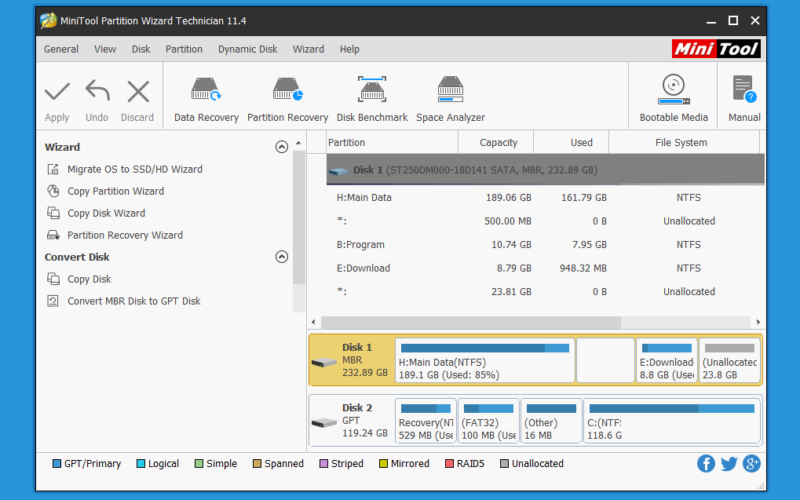Select FAT32 100 MB block on Disk 2
800x500 pixels.
pyautogui.click(x=488, y=420)
